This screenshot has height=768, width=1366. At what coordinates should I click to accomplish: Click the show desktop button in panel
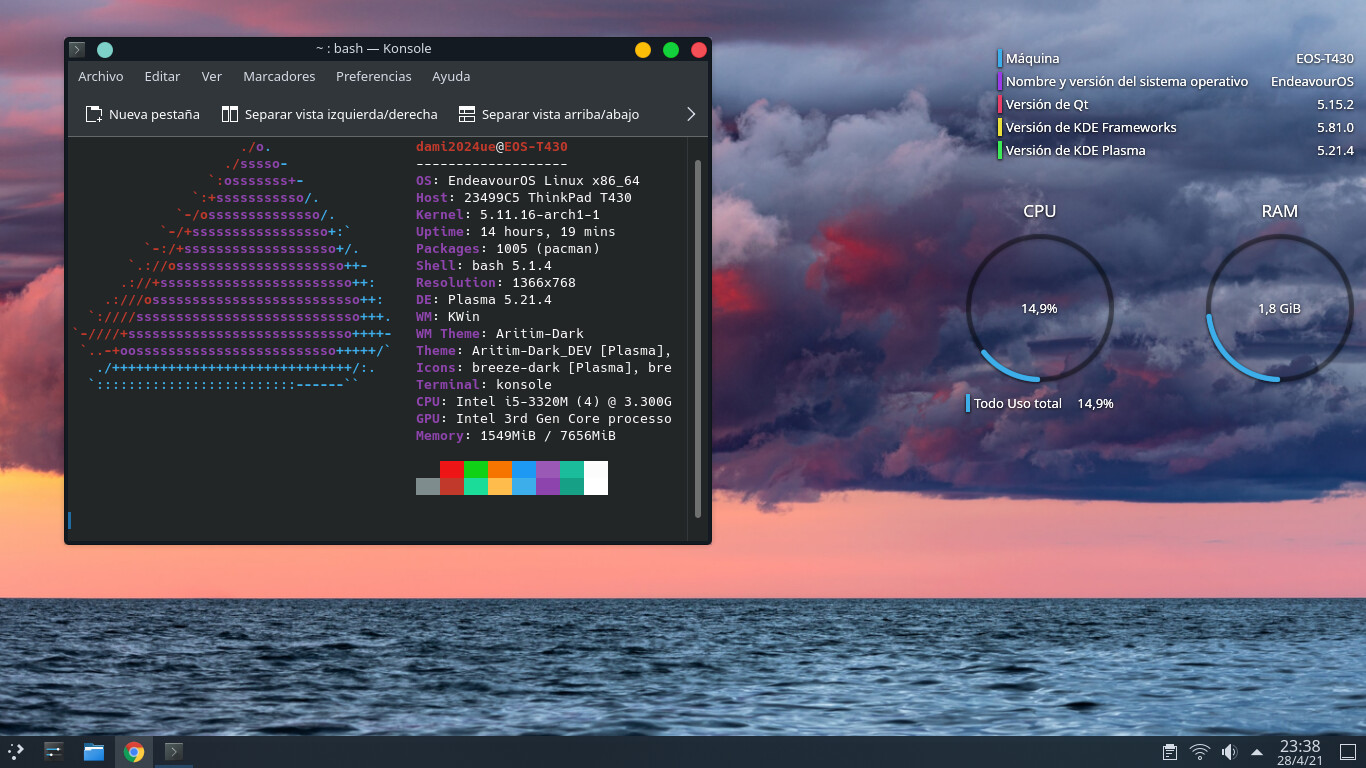(1347, 752)
